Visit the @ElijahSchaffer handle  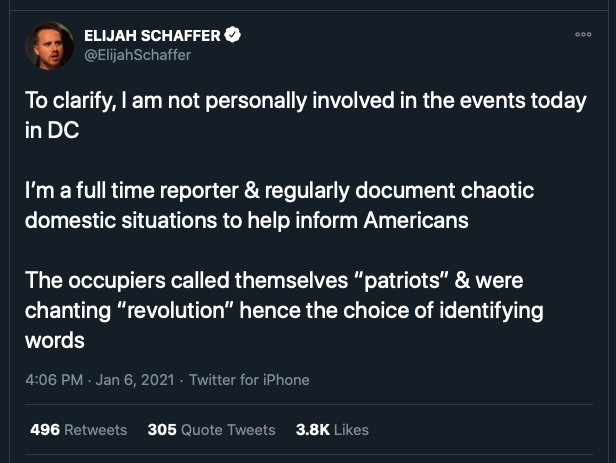(x=138, y=55)
